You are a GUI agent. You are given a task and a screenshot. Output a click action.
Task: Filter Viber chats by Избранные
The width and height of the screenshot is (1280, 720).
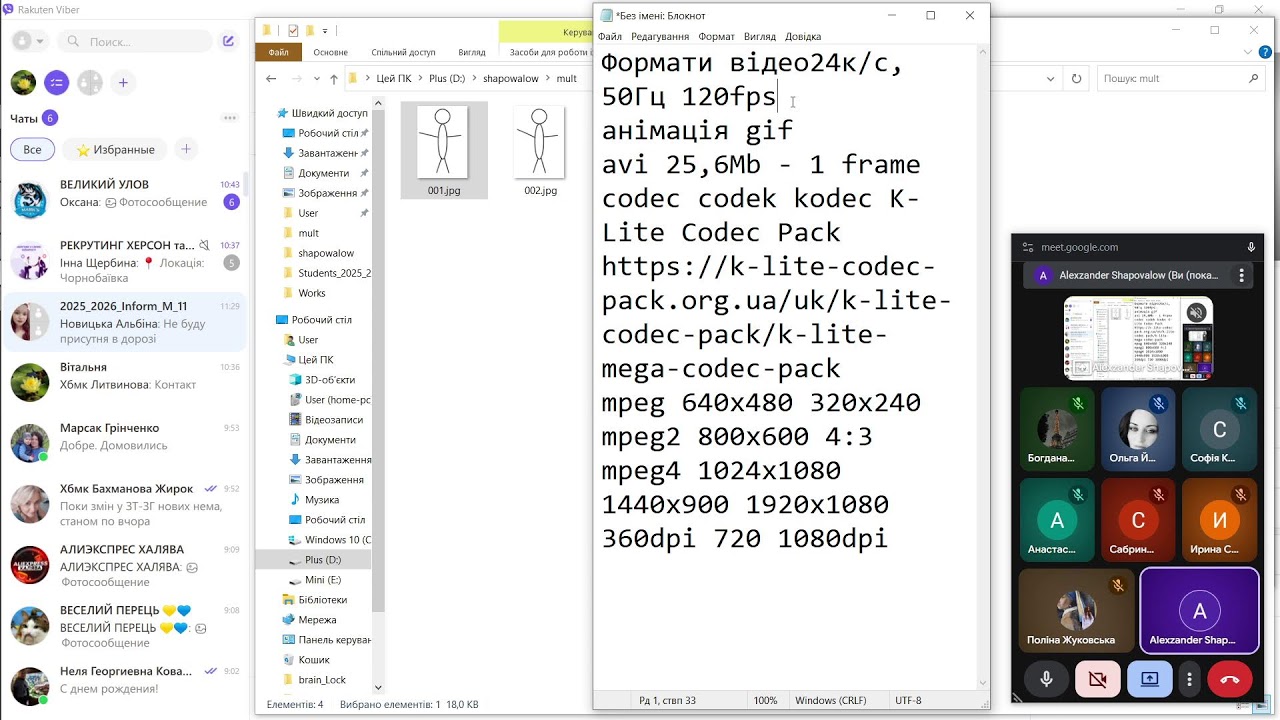tap(115, 149)
